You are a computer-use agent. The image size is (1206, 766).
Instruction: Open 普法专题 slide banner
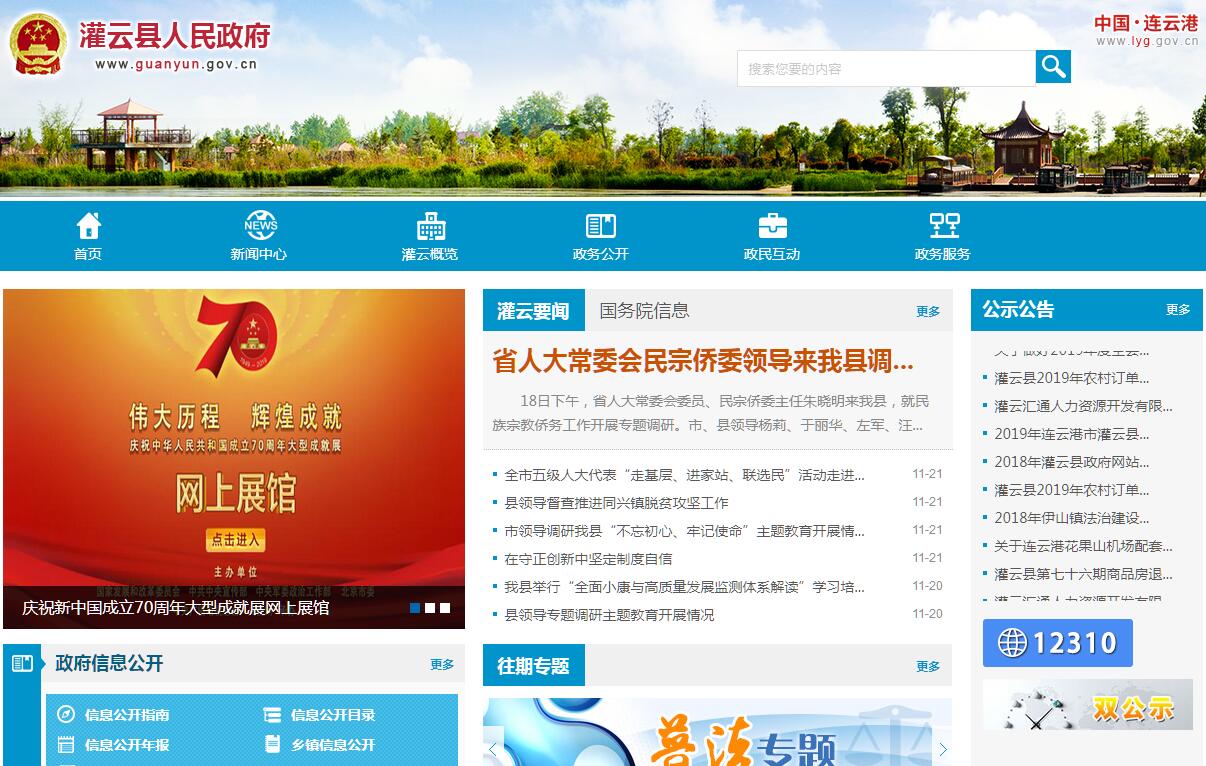(717, 732)
